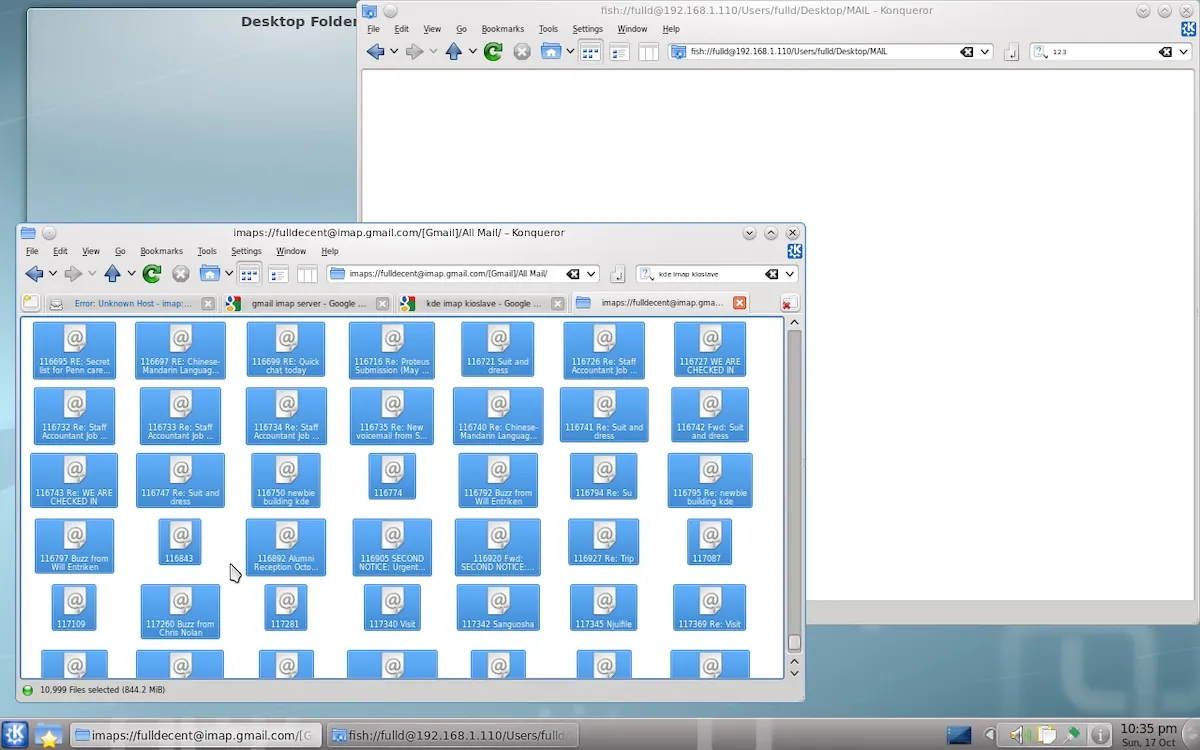Screen dimensions: 1200x750
Task: Close the 'Error: Unknown Host' tab
Action: (x=207, y=303)
